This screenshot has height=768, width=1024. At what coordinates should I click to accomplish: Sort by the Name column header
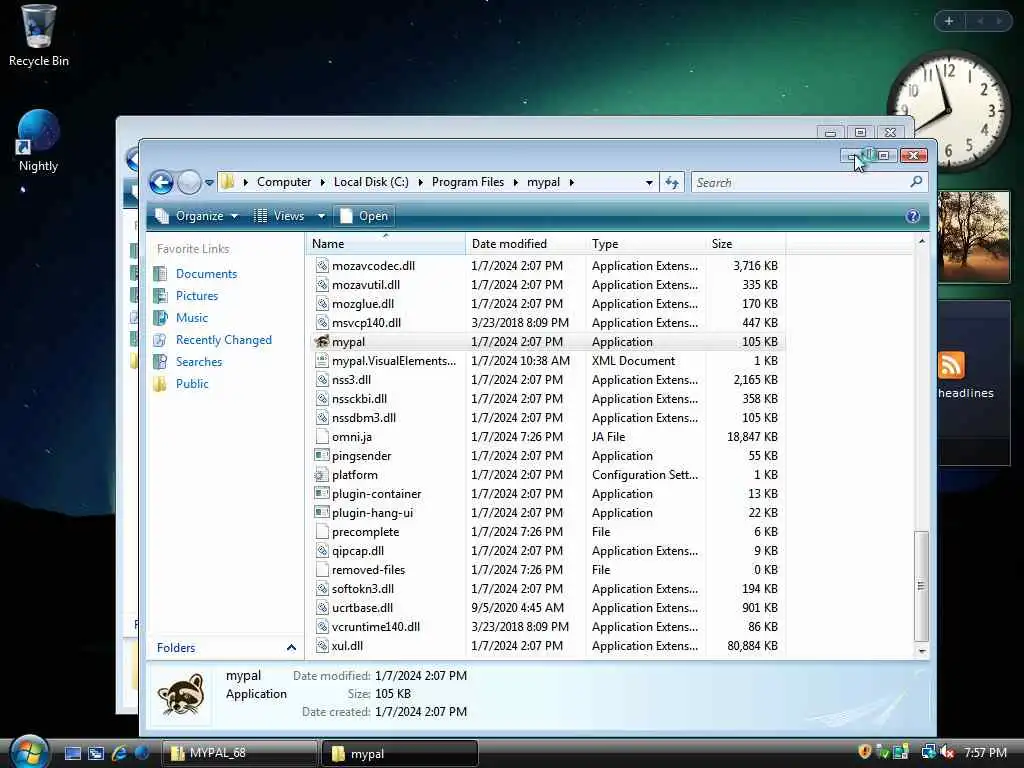point(385,244)
